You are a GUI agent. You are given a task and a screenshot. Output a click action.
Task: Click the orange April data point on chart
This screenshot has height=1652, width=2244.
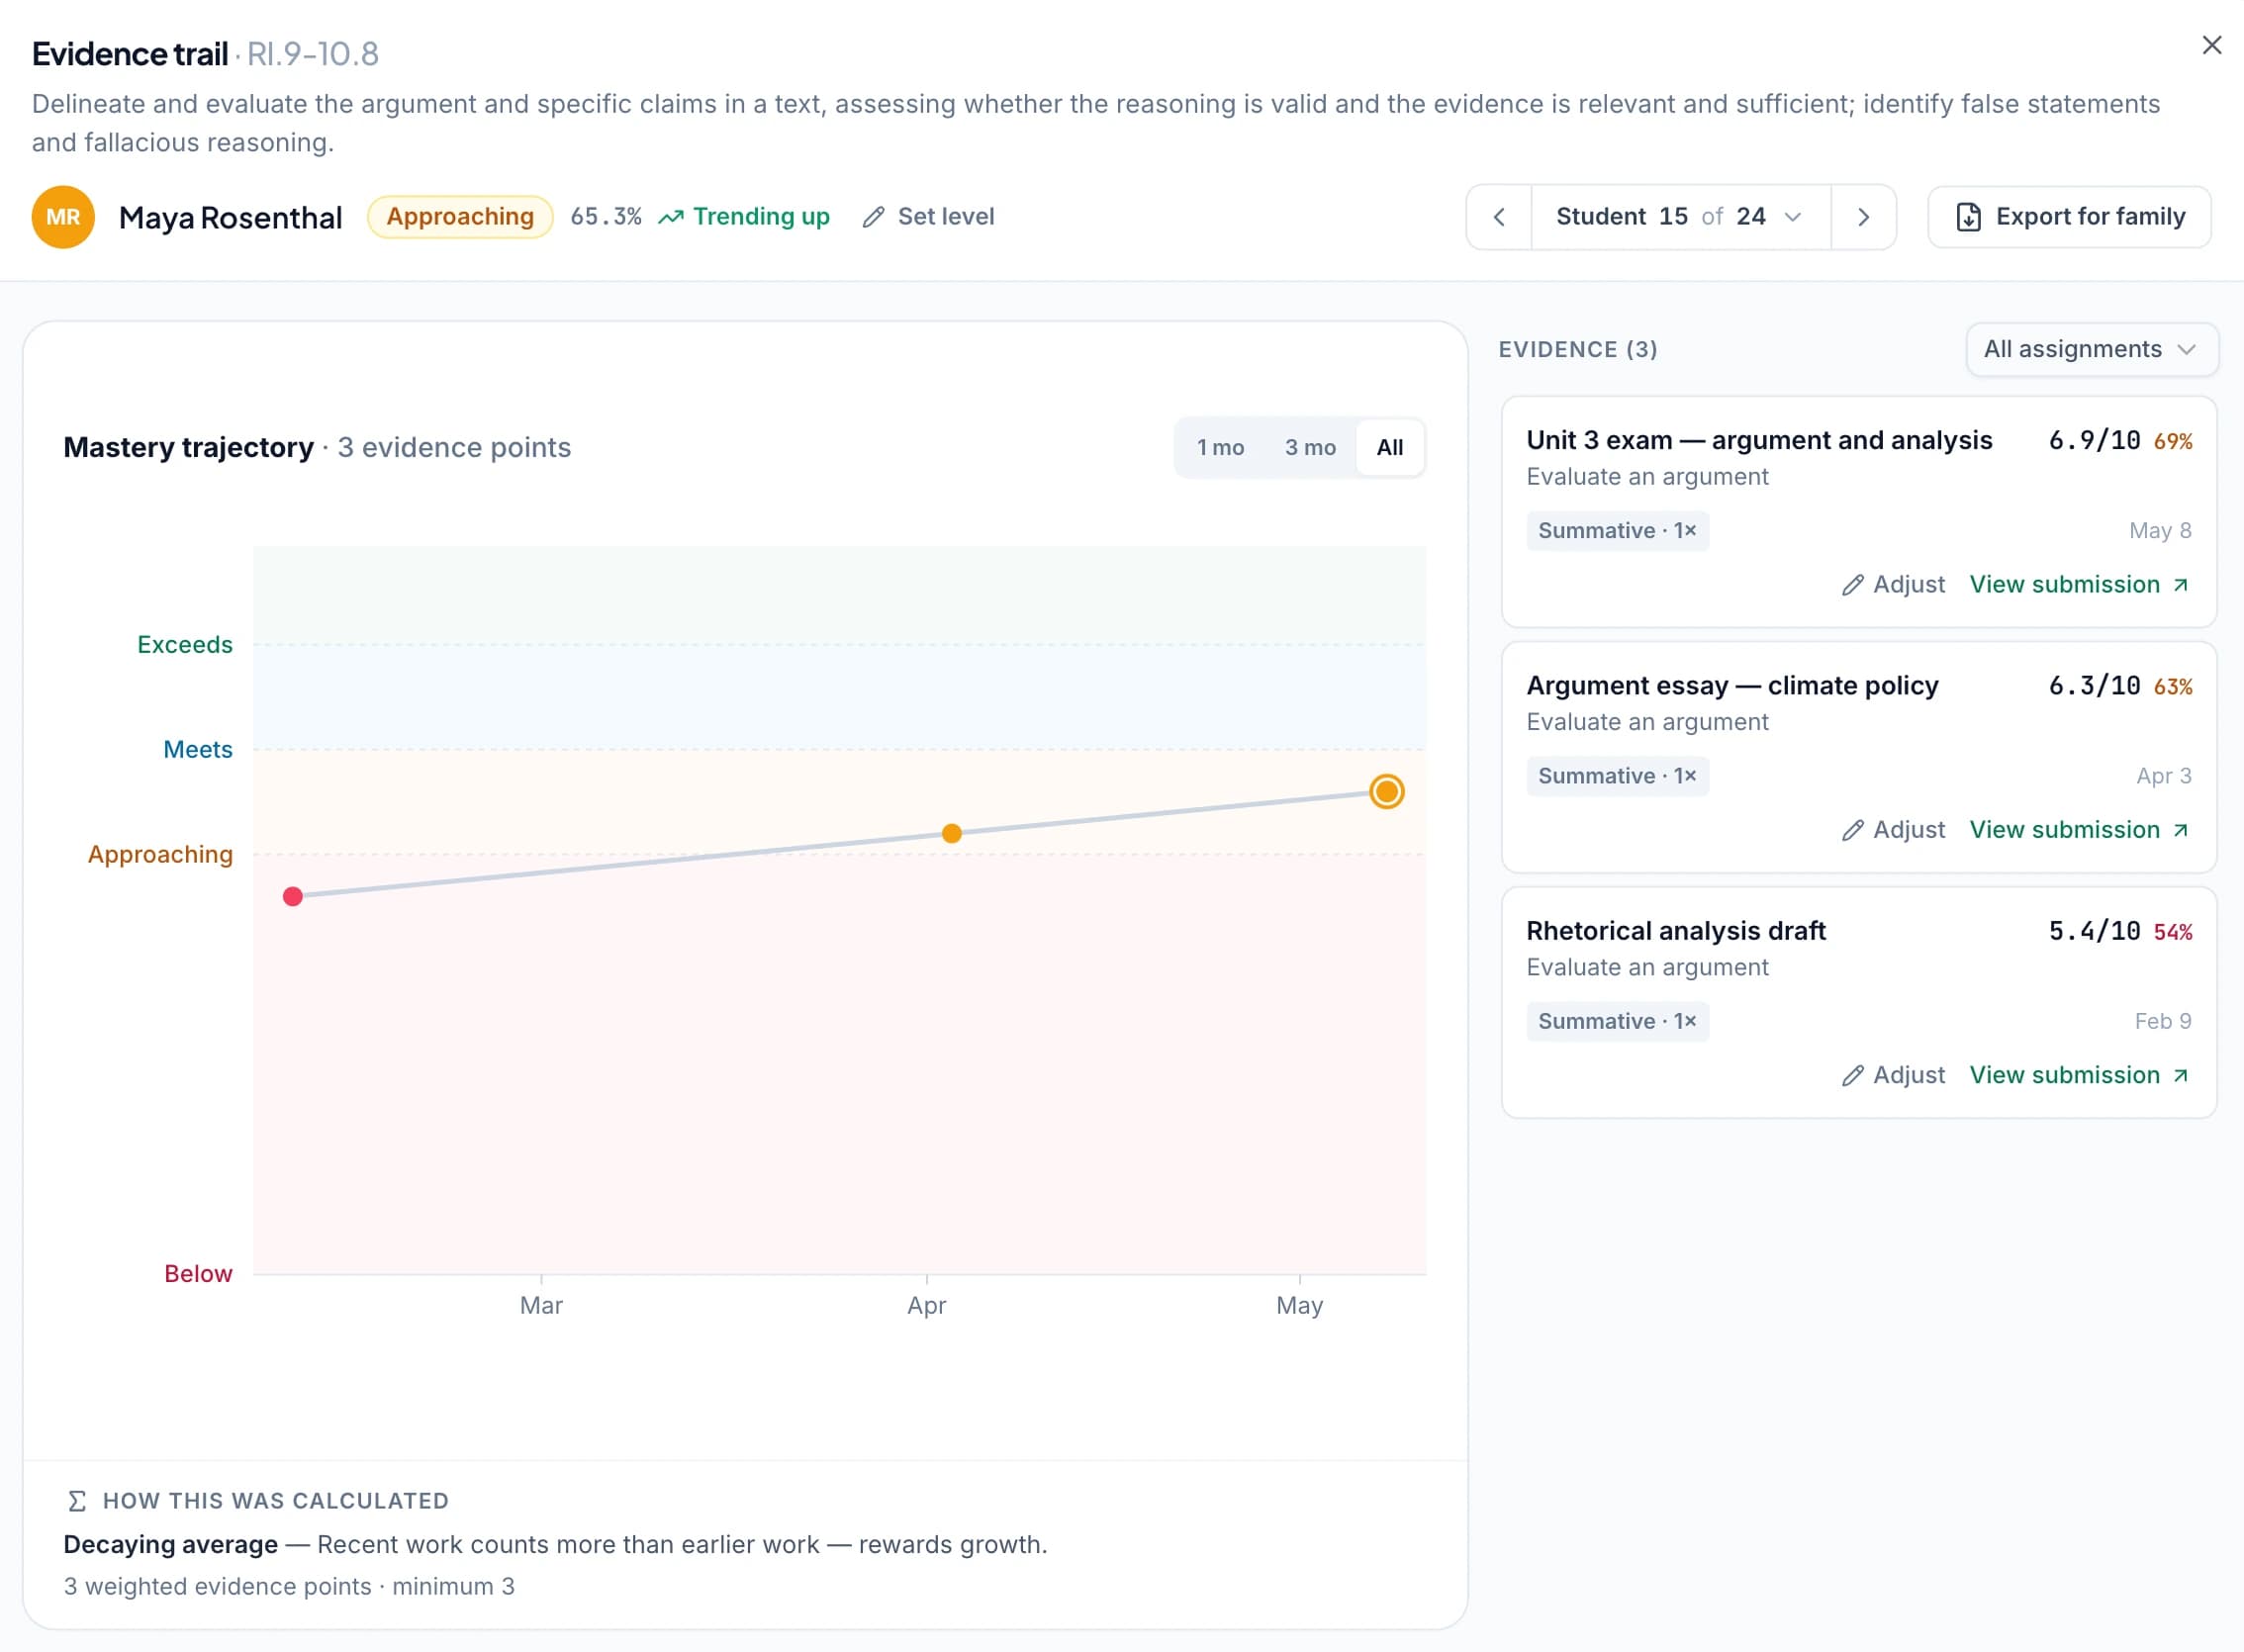(x=951, y=833)
